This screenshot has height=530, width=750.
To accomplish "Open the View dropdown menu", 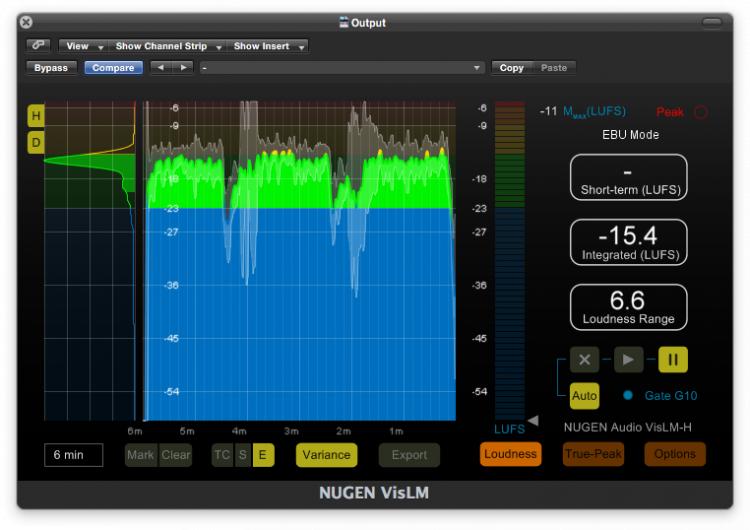I will click(x=84, y=46).
